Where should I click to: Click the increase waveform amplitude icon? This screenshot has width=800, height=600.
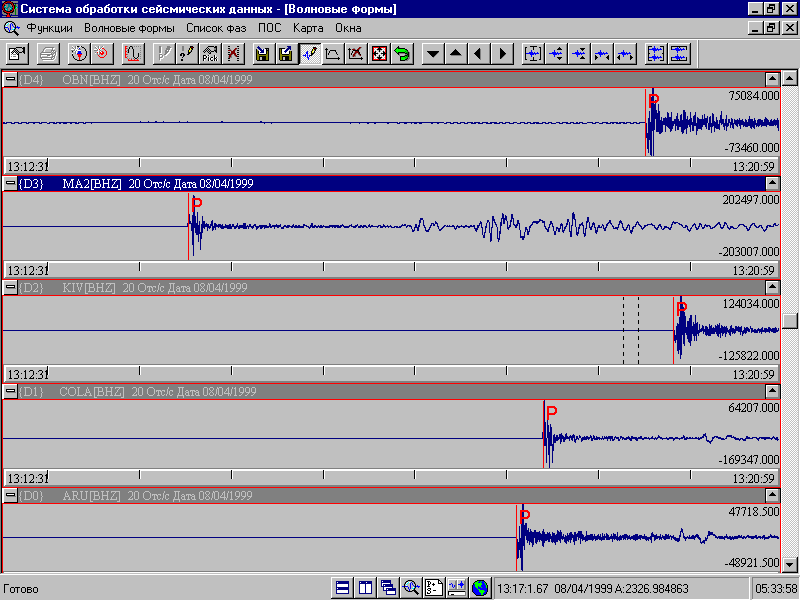point(556,54)
